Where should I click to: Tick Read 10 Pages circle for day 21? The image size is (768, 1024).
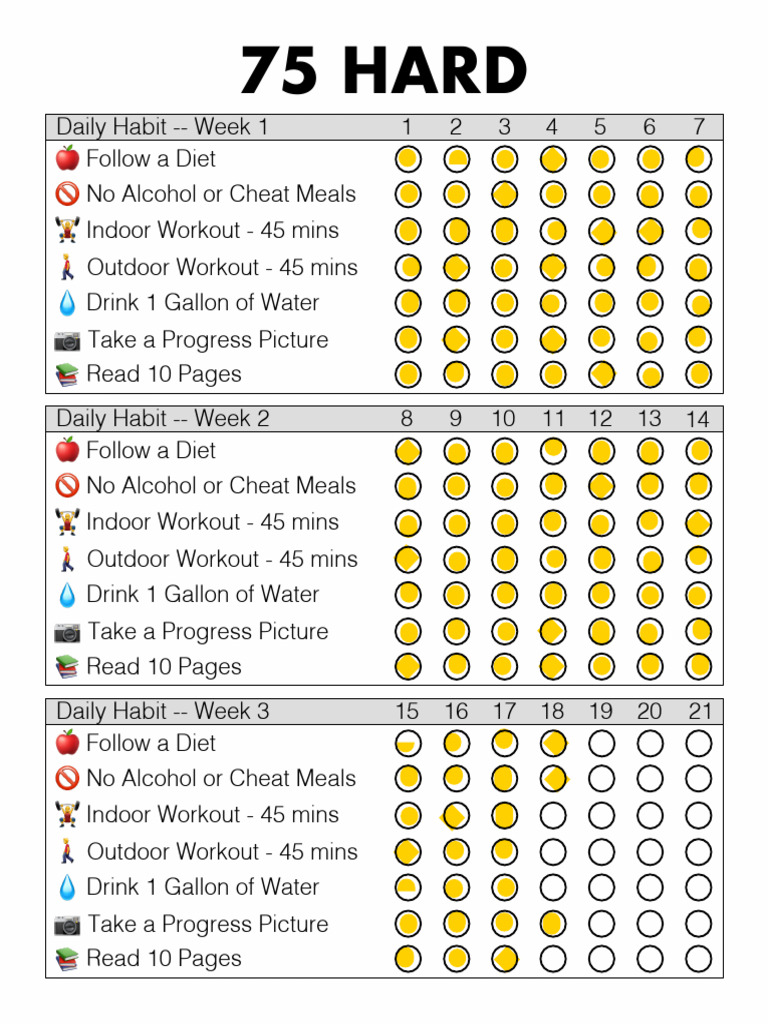[x=699, y=959]
